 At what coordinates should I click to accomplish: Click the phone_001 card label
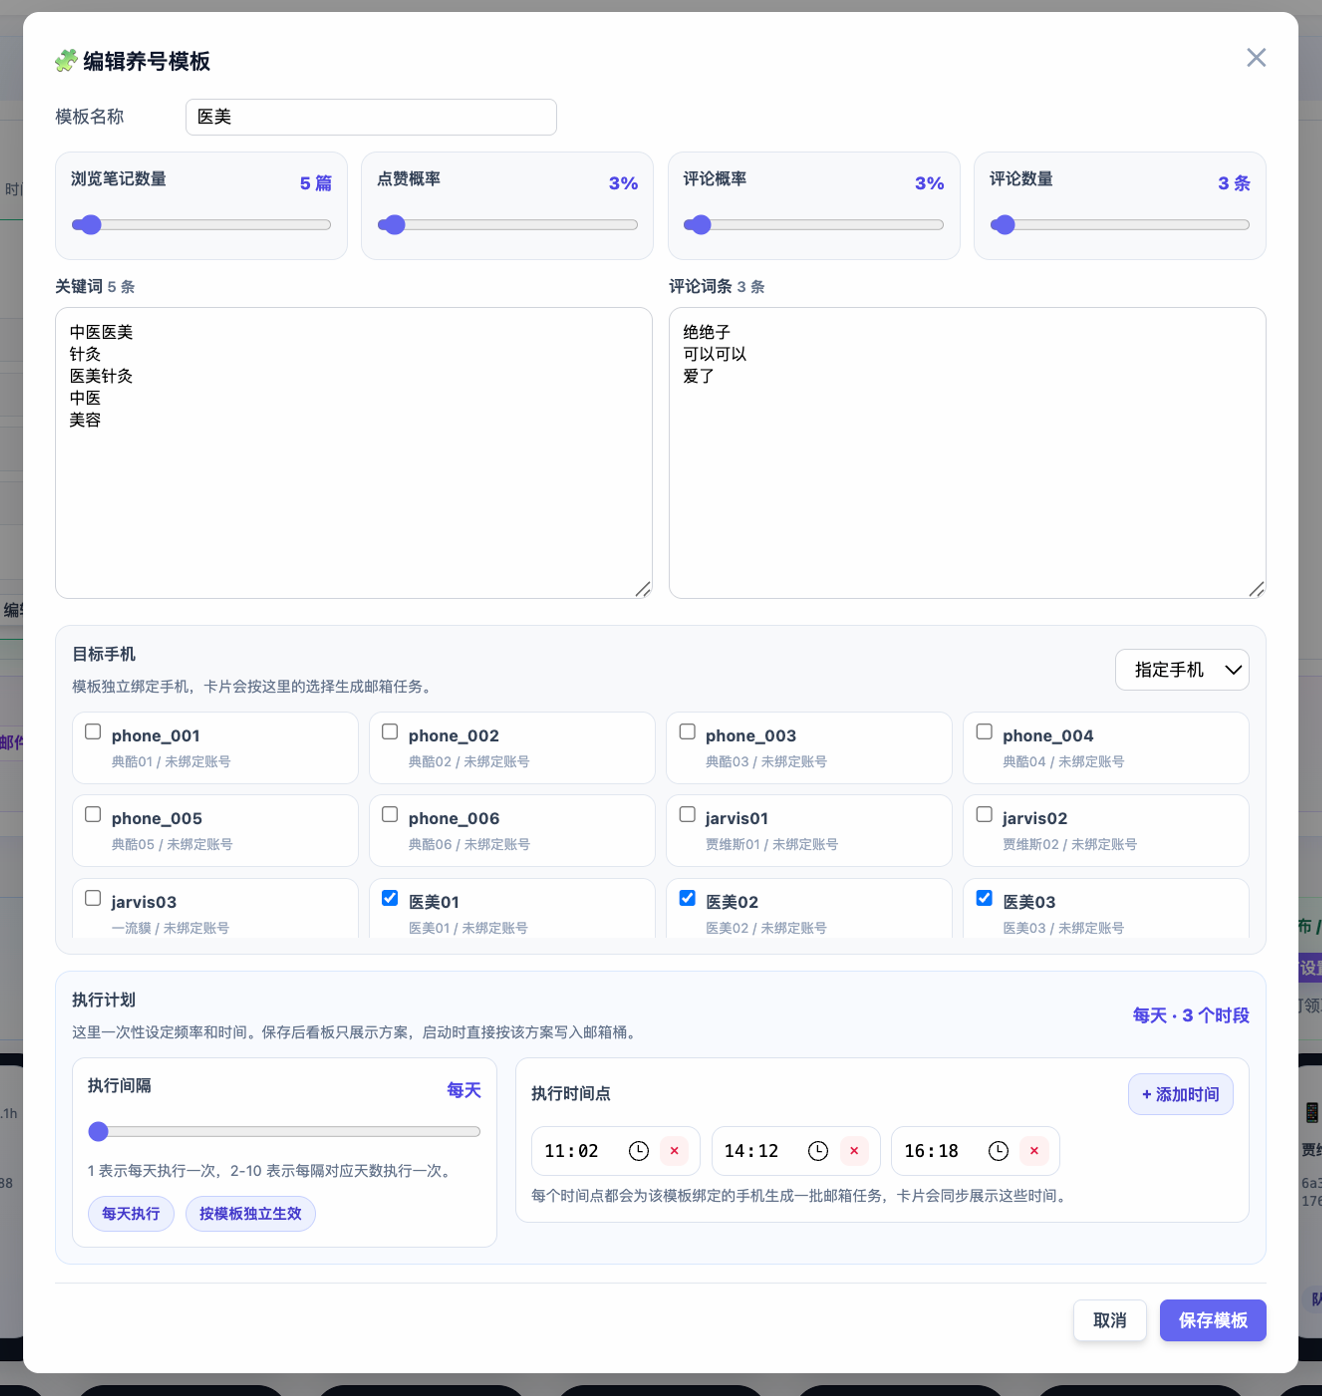pos(156,736)
